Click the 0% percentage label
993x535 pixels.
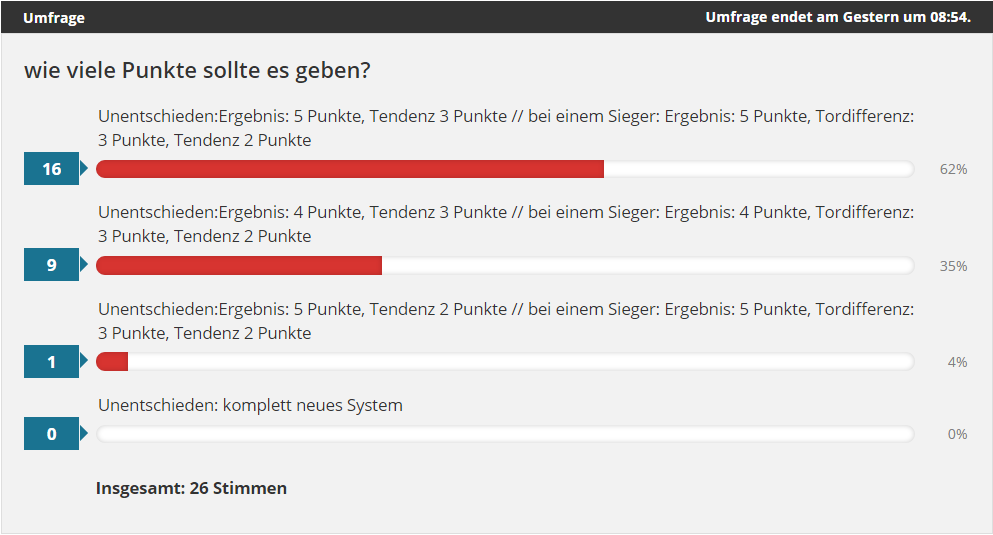pyautogui.click(x=957, y=434)
